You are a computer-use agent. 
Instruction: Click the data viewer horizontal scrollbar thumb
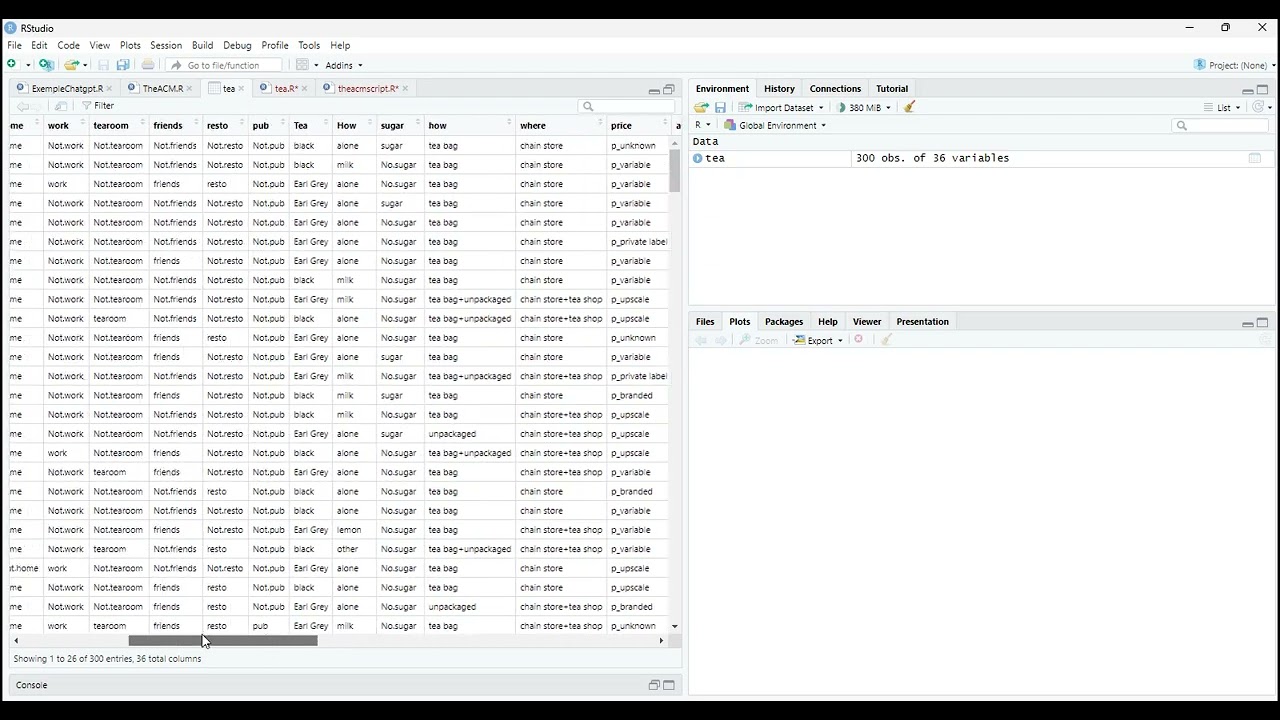tap(223, 641)
